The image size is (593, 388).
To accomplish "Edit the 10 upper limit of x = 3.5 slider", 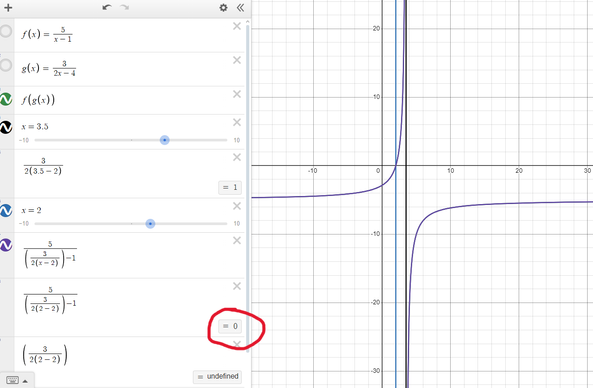I will click(x=237, y=140).
